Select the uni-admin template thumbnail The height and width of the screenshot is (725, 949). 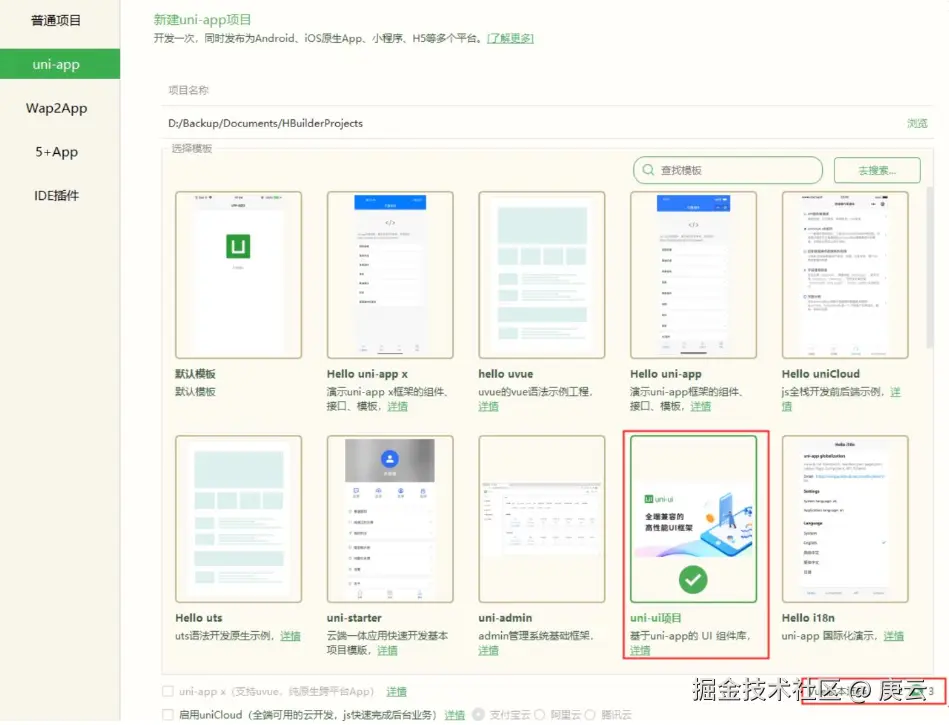(542, 519)
